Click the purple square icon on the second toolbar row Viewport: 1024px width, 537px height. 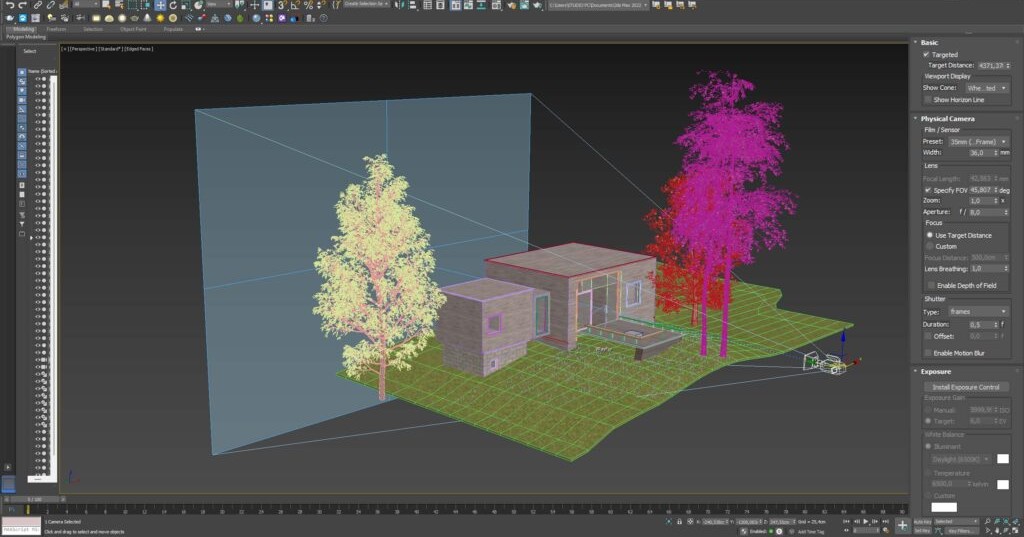tap(281, 18)
